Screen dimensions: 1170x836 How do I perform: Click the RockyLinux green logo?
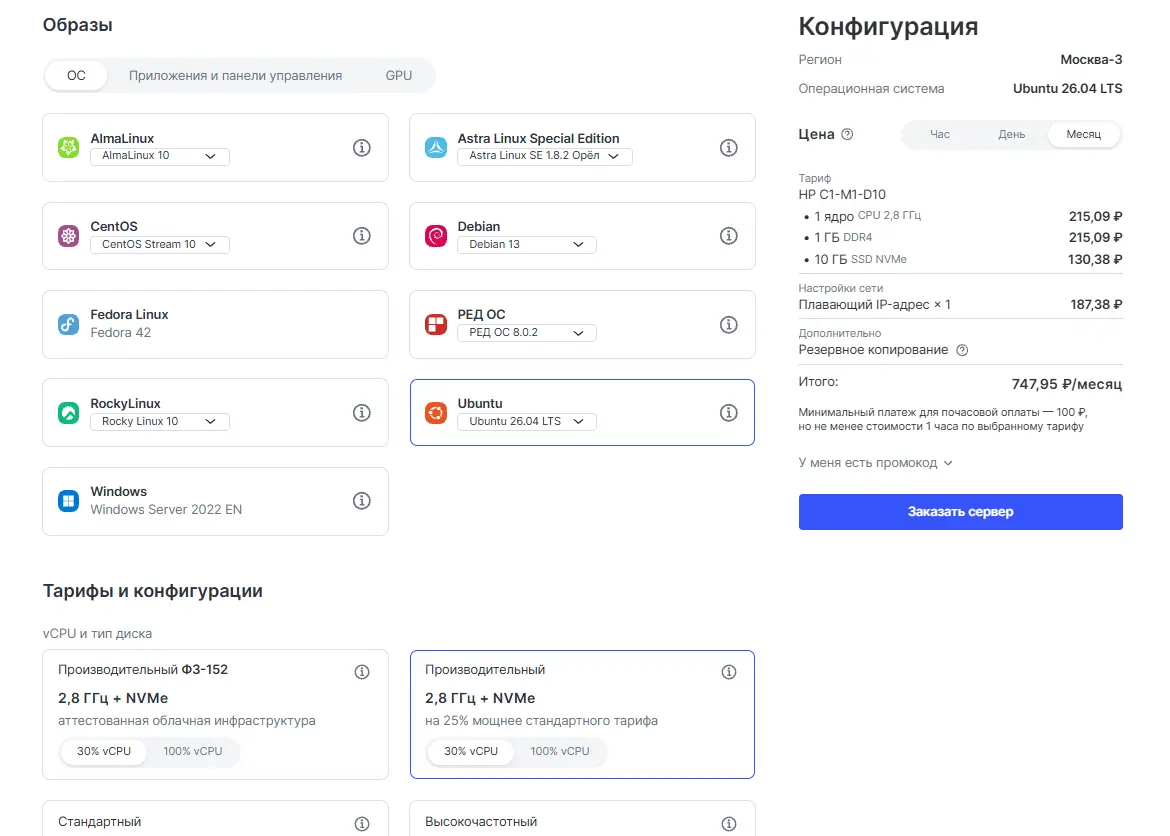(x=69, y=413)
